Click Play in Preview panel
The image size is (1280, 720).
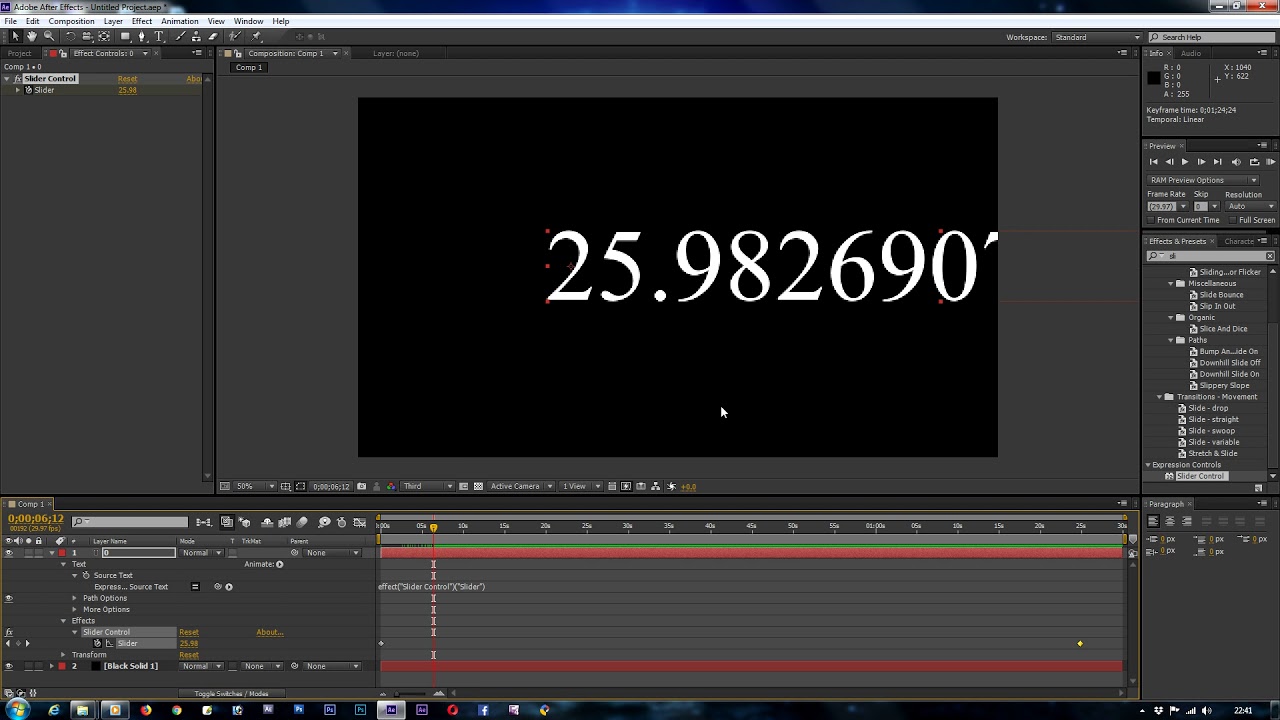pos(1185,162)
